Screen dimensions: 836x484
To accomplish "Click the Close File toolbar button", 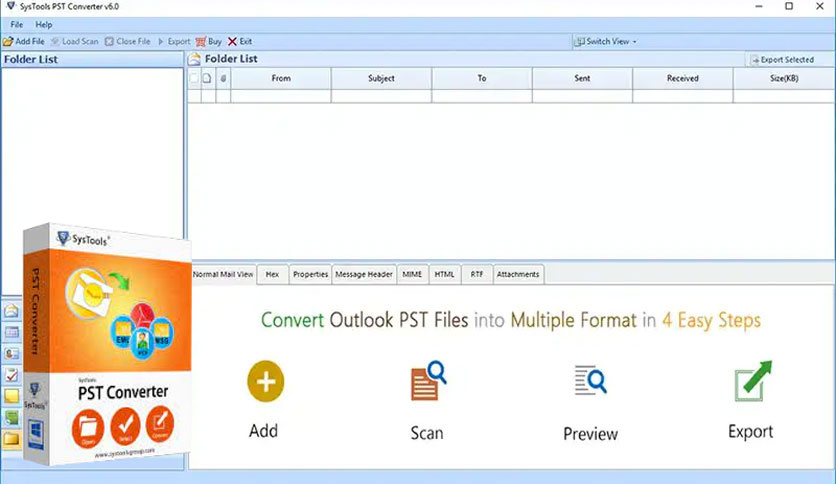I will [x=128, y=41].
